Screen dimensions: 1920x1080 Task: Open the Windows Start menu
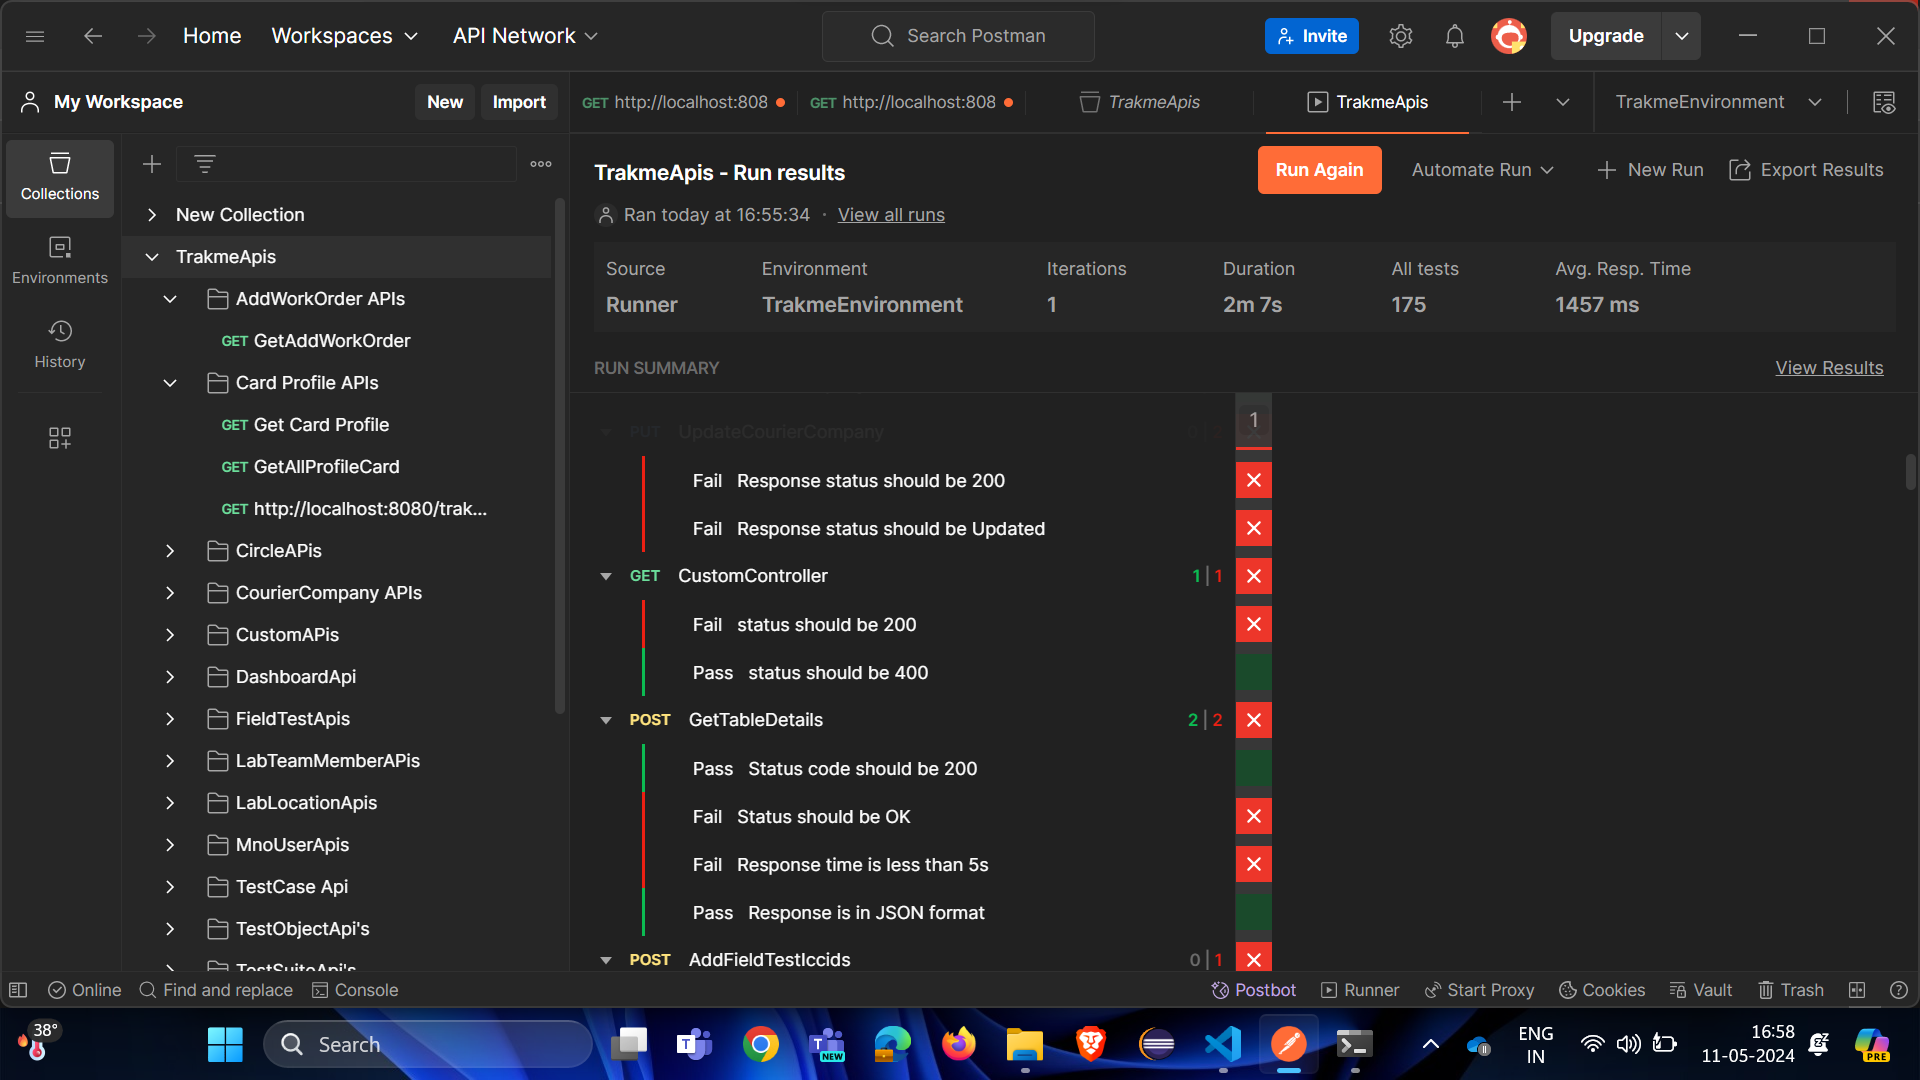pos(225,1045)
